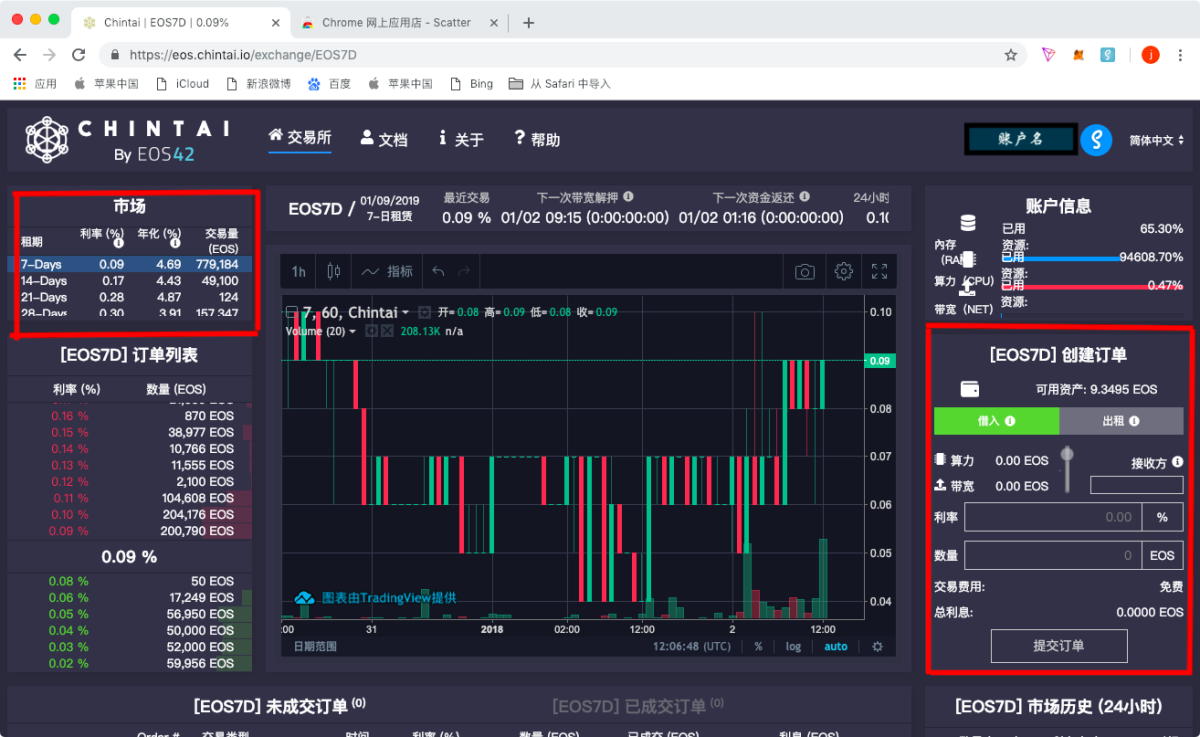Reload the page in Chrome
This screenshot has width=1200, height=737.
click(x=78, y=55)
